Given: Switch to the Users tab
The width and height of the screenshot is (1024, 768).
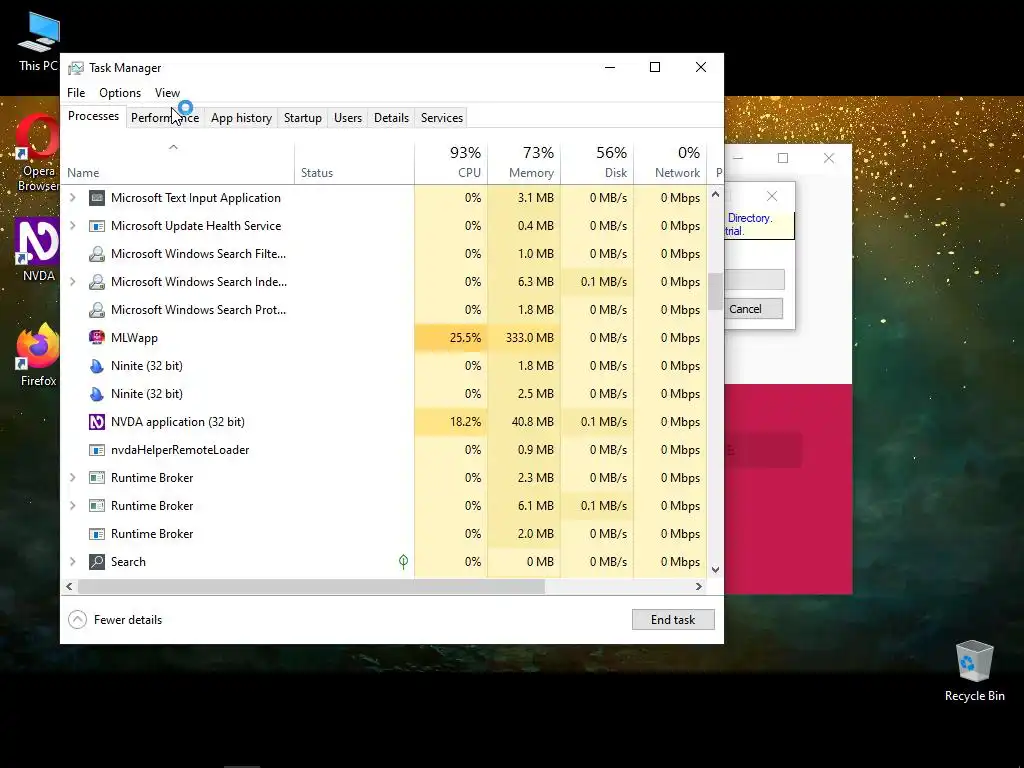Looking at the screenshot, I should (x=347, y=118).
